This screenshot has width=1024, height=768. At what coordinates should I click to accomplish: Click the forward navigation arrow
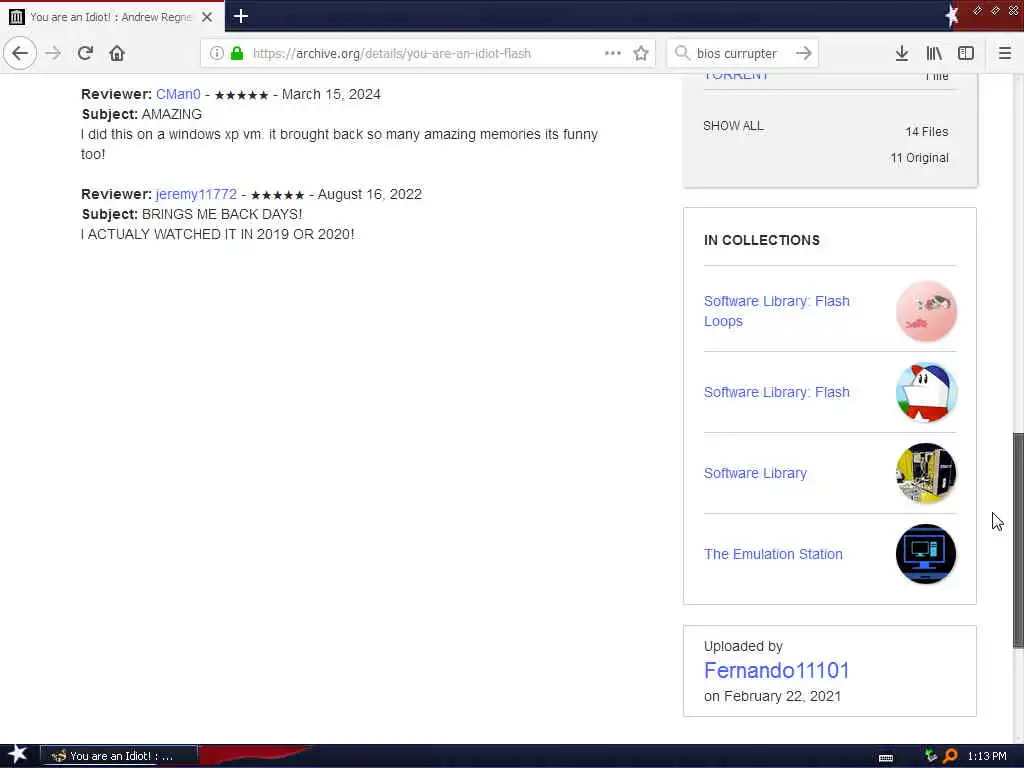click(x=53, y=53)
